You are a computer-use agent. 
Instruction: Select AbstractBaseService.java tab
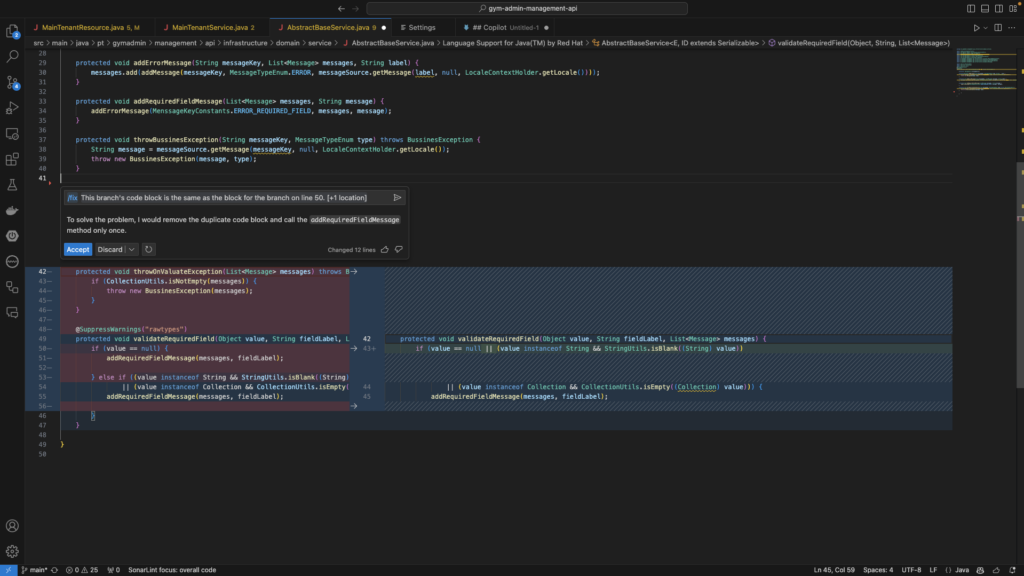click(331, 27)
